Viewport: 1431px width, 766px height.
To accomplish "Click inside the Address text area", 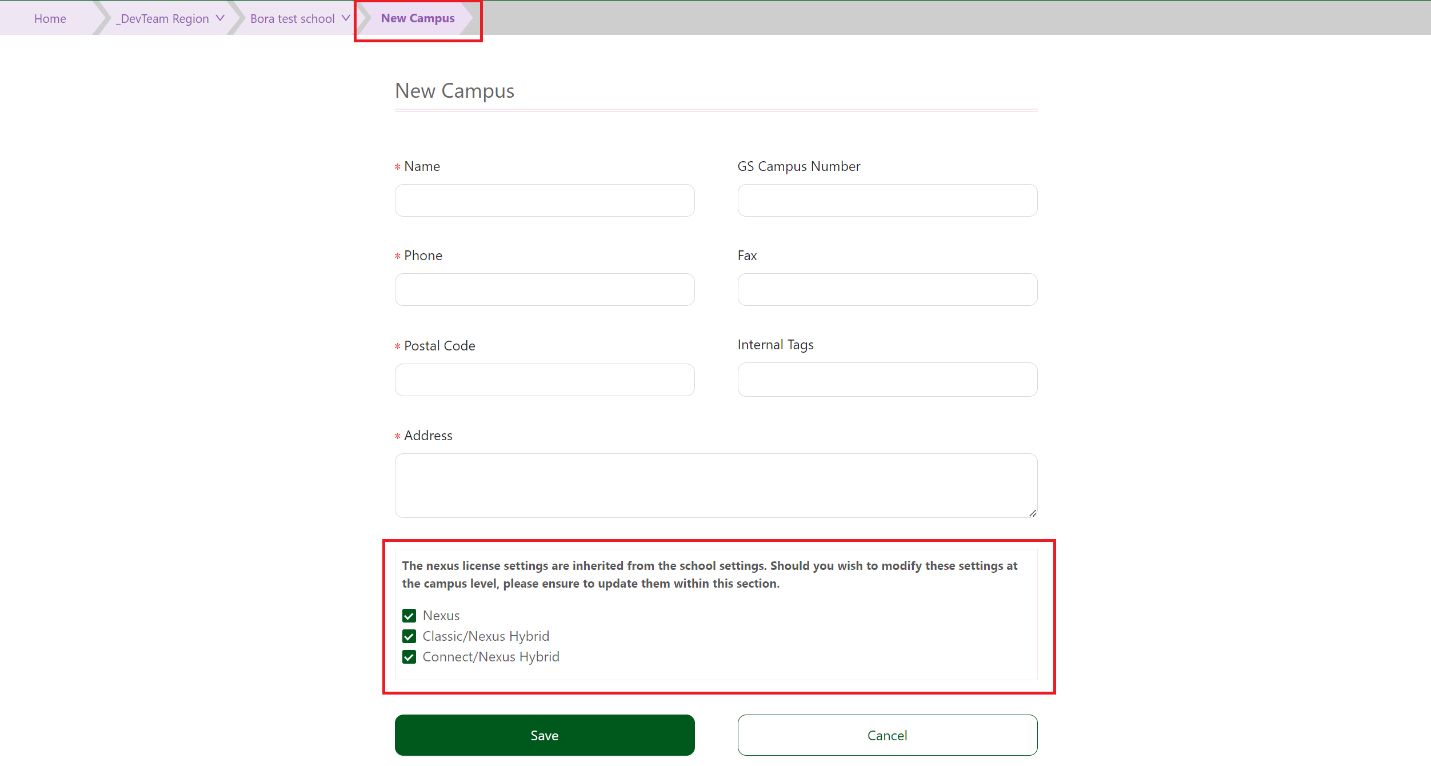I will [x=716, y=485].
